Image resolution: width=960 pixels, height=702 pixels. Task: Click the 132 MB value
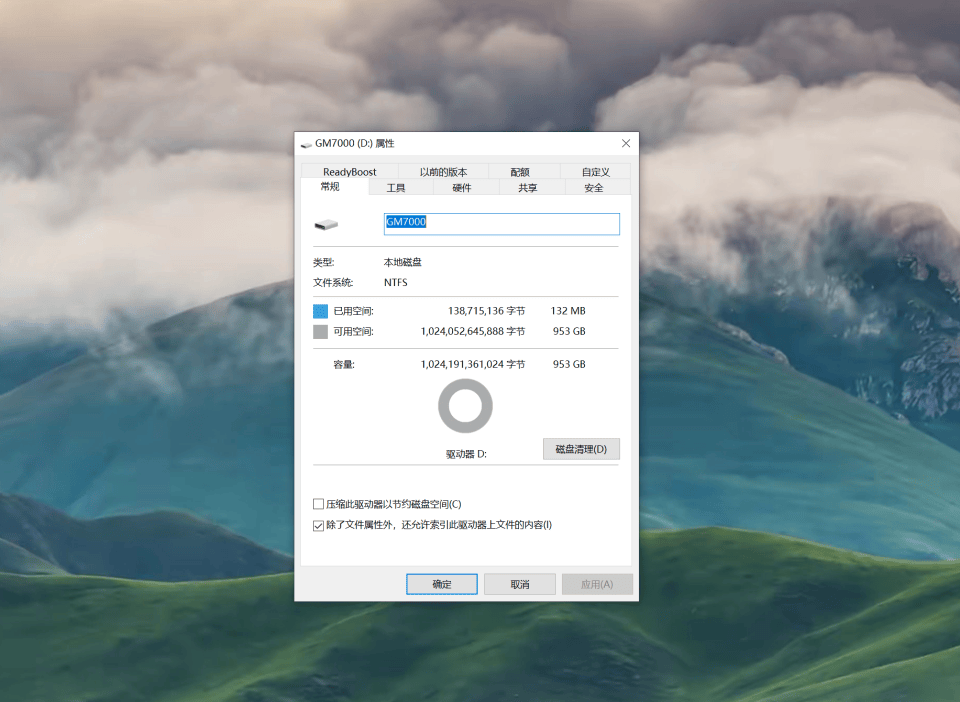568,311
